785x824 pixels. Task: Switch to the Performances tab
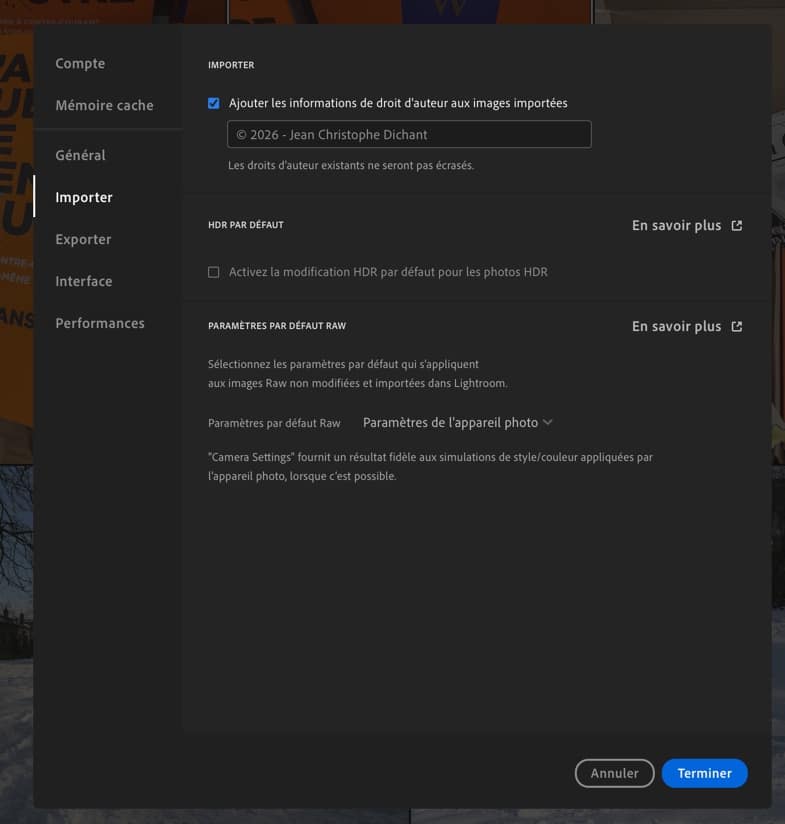100,323
